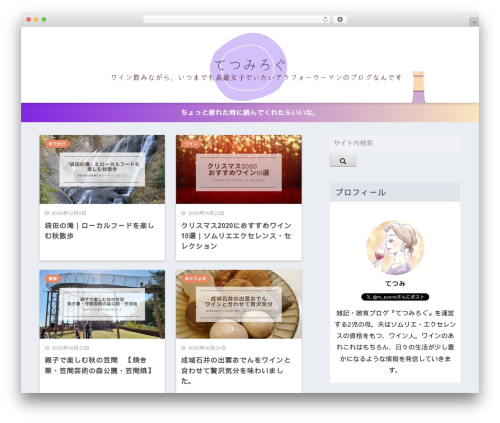
Task: Open the クリスマス2020 wine thumbnail
Action: pyautogui.click(x=239, y=169)
